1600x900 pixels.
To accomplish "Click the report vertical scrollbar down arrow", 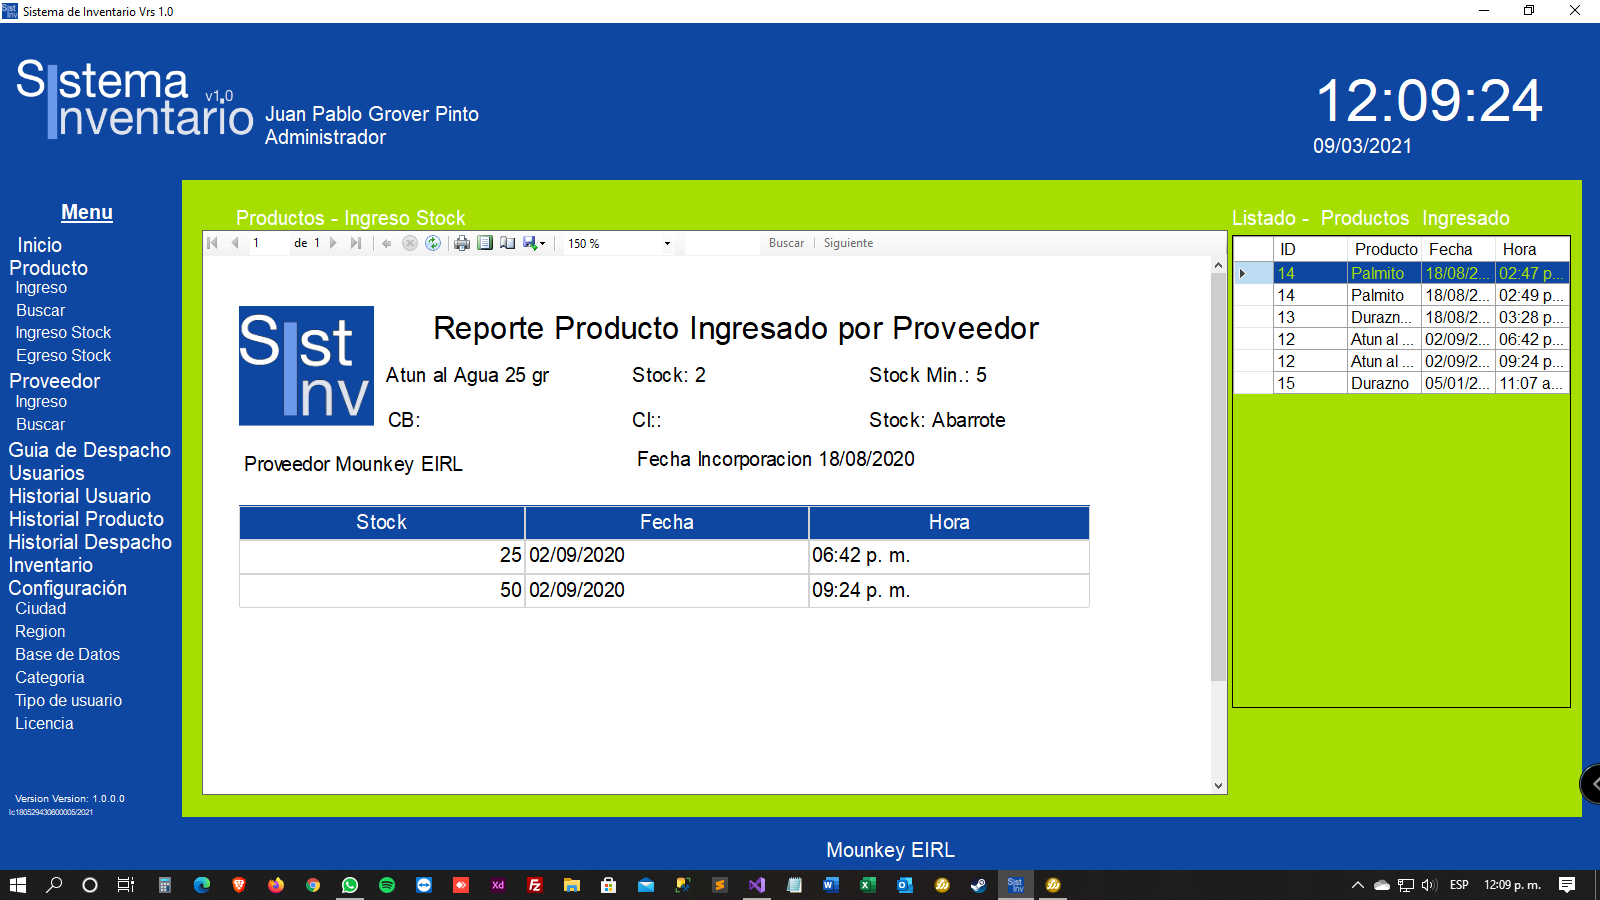I will (1218, 786).
